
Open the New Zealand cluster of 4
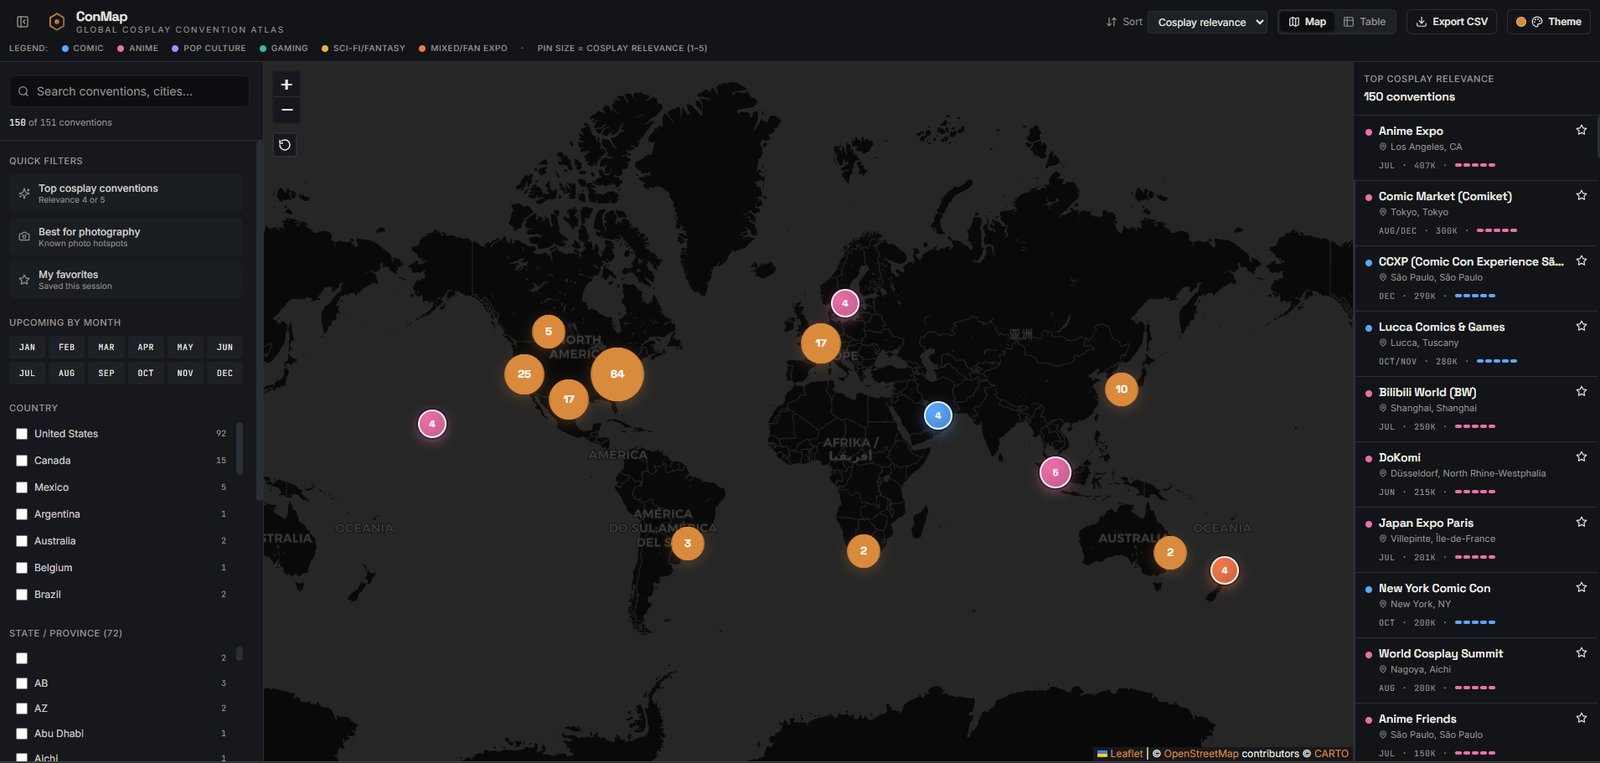coord(1224,570)
